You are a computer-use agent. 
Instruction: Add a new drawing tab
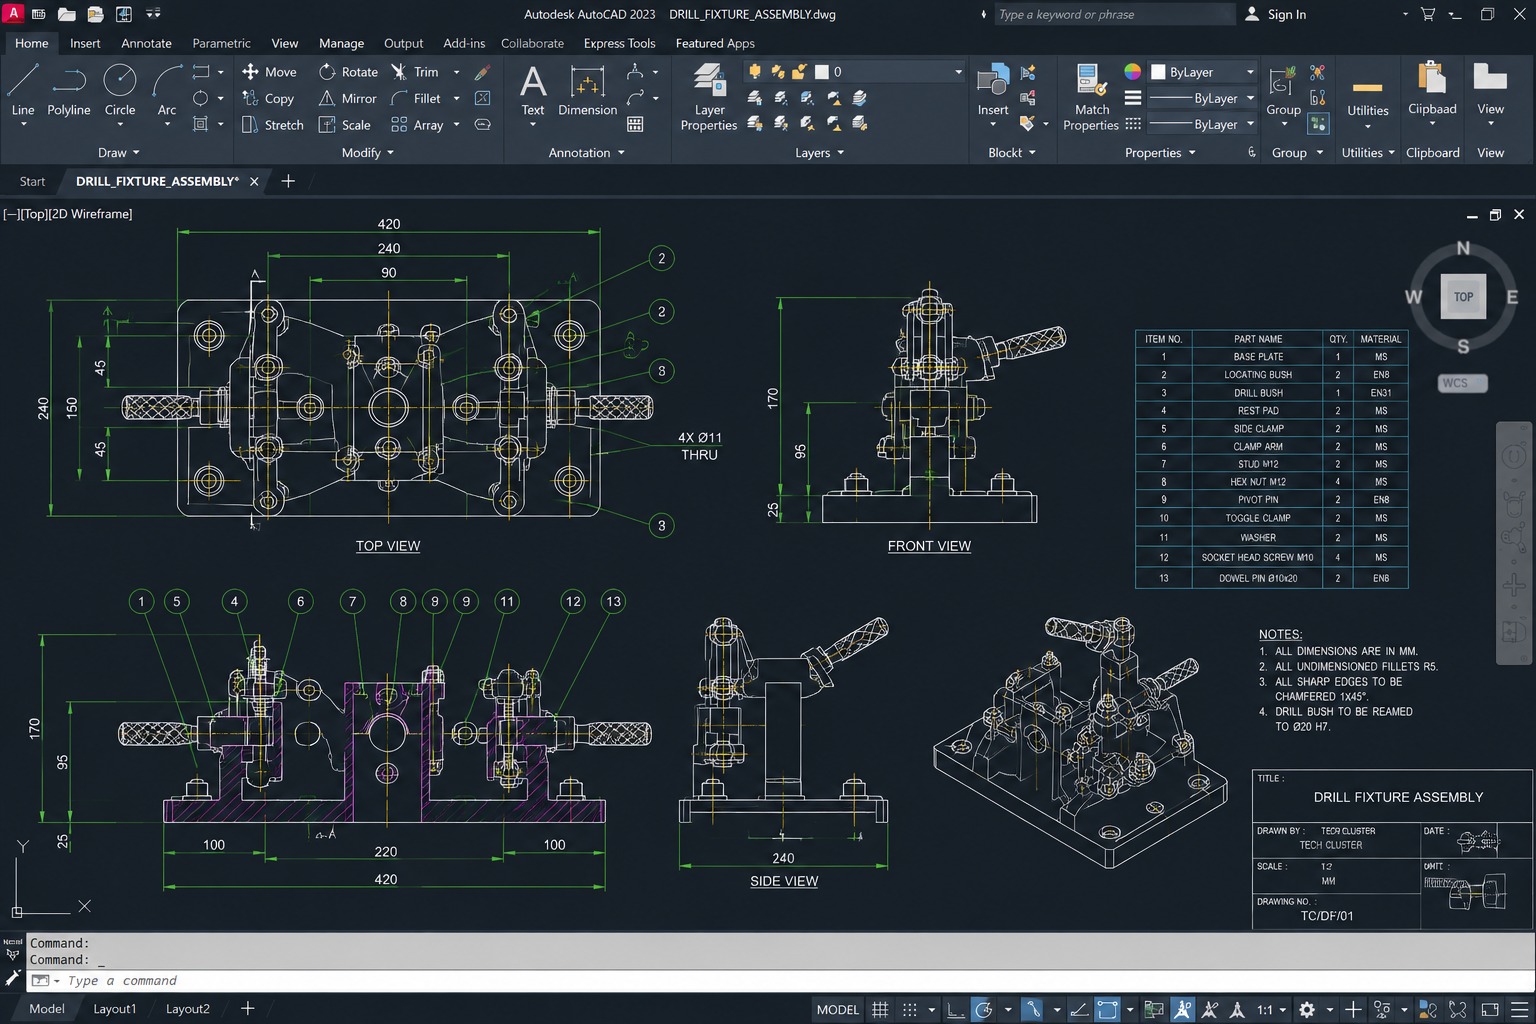click(288, 181)
